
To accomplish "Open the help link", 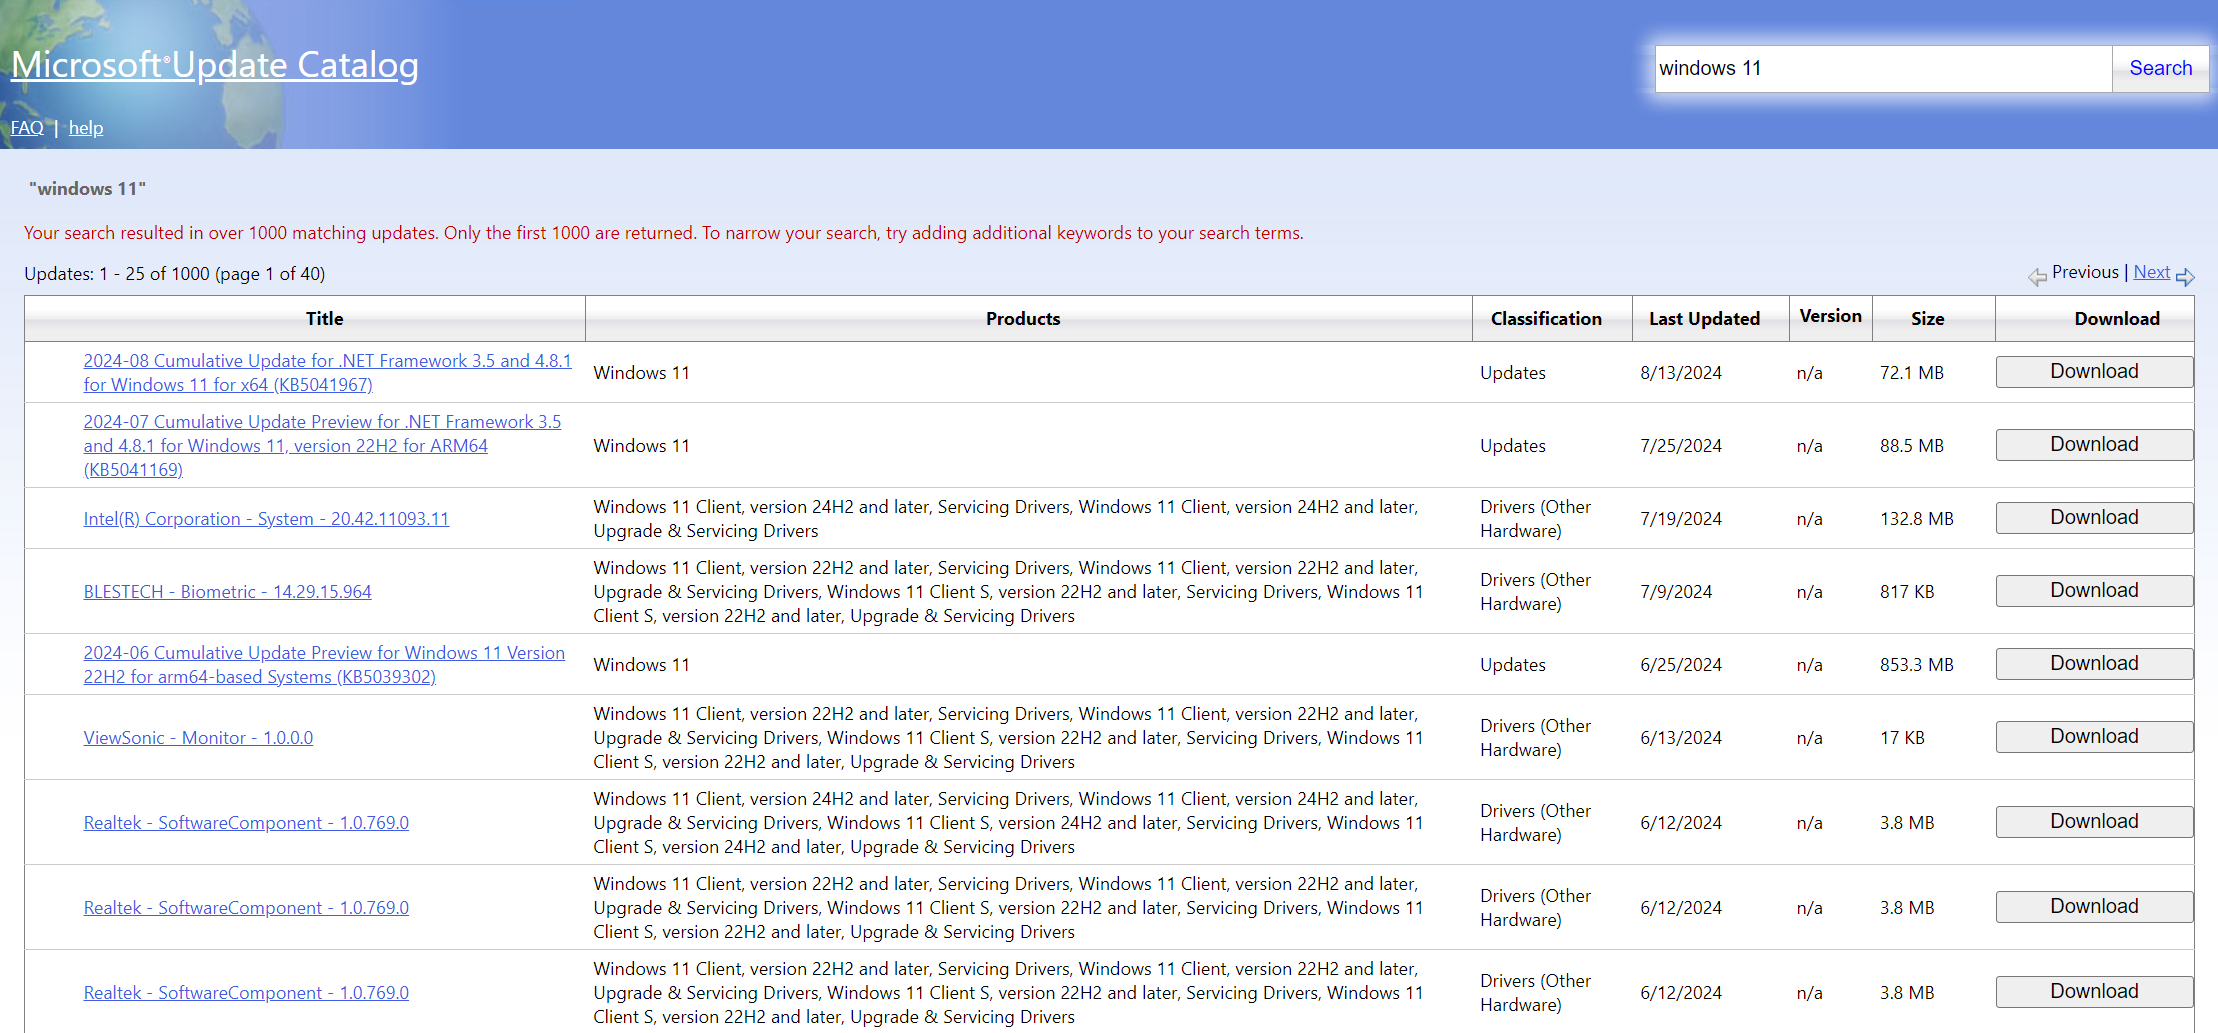I will point(86,128).
